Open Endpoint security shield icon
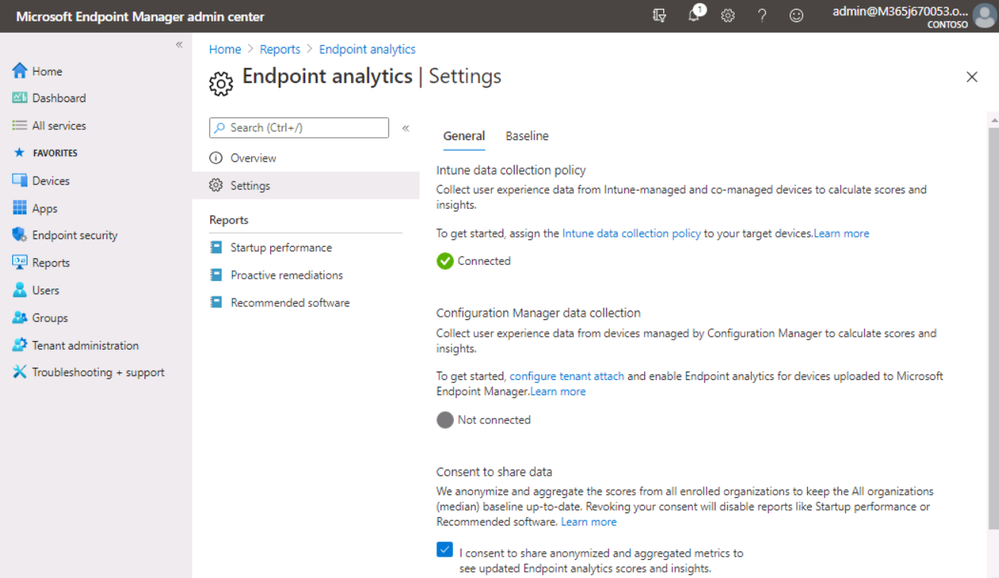Image resolution: width=999 pixels, height=578 pixels. [20, 235]
